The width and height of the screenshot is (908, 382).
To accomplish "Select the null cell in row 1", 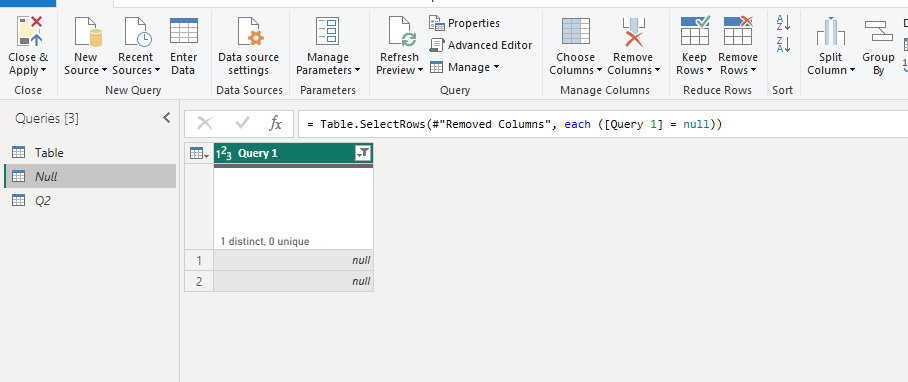I will [x=294, y=260].
